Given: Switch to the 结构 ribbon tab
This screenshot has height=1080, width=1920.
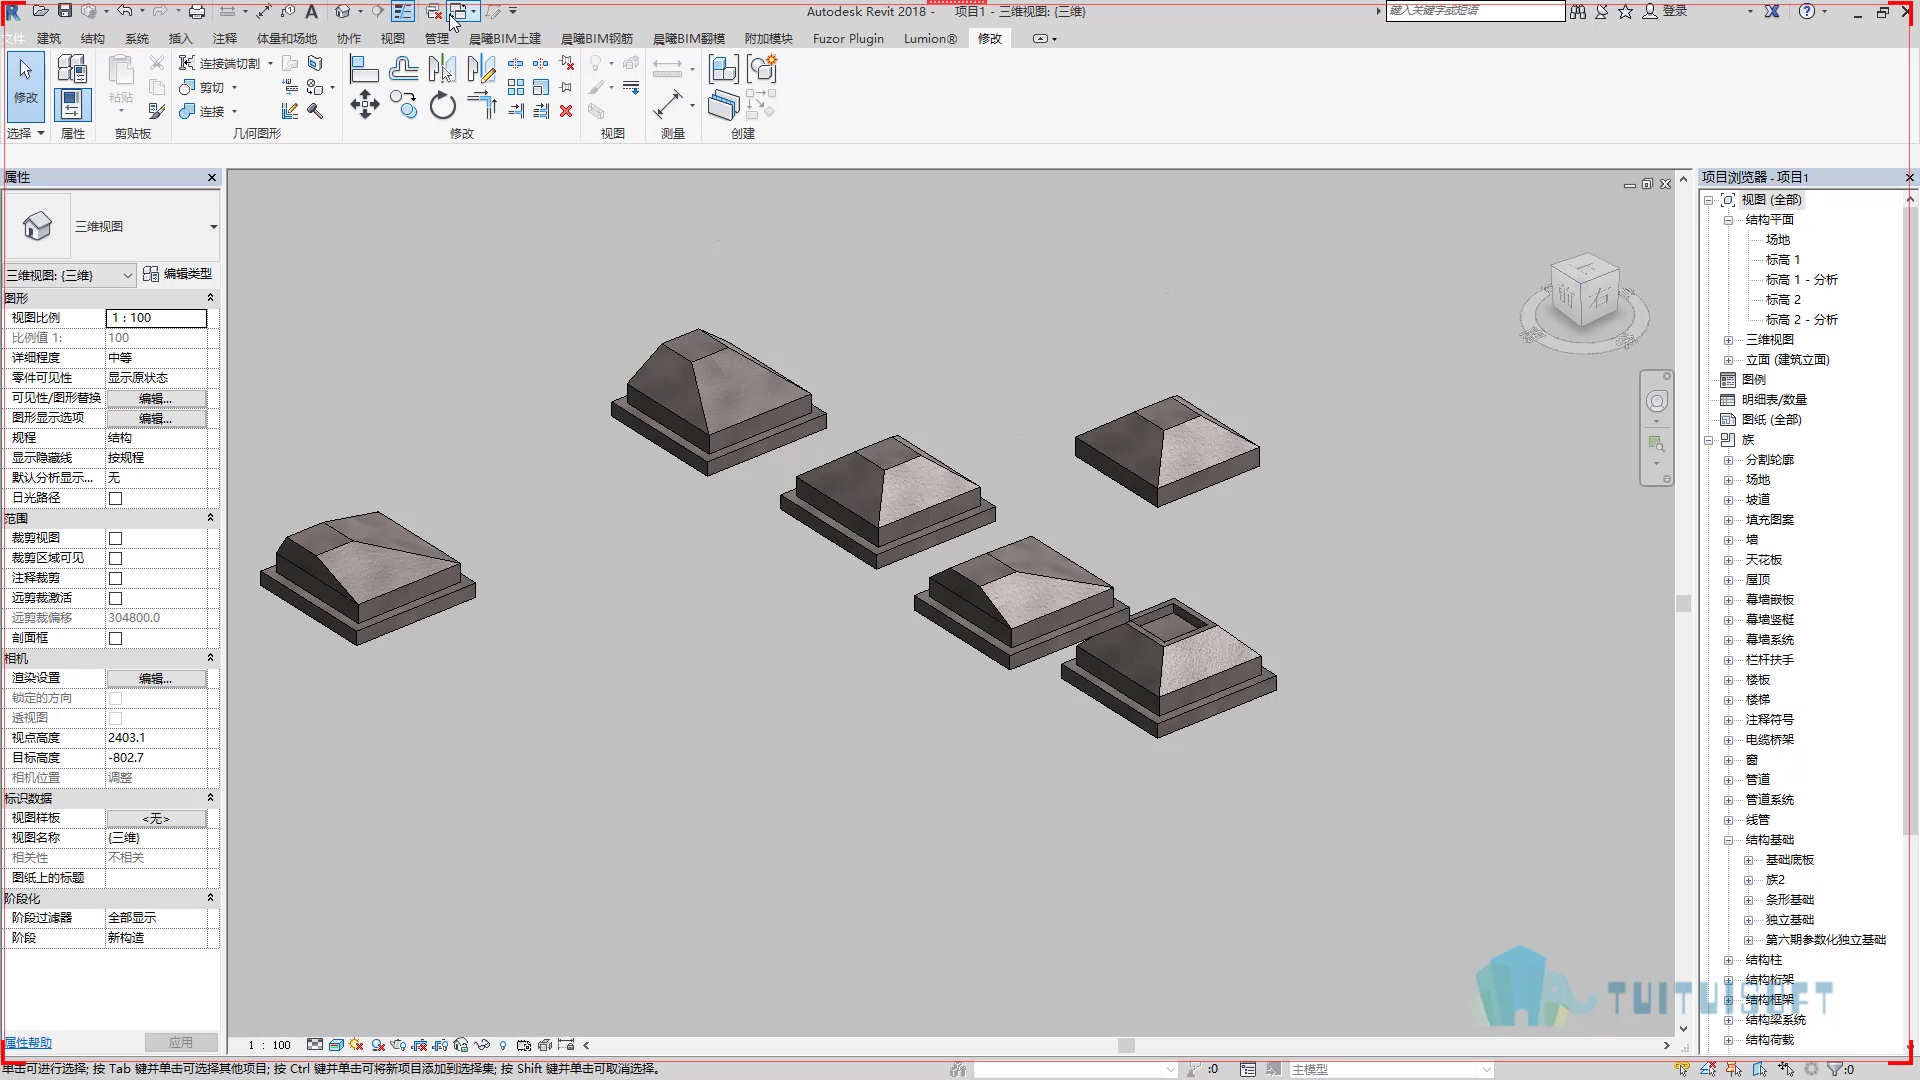Looking at the screenshot, I should coord(93,39).
